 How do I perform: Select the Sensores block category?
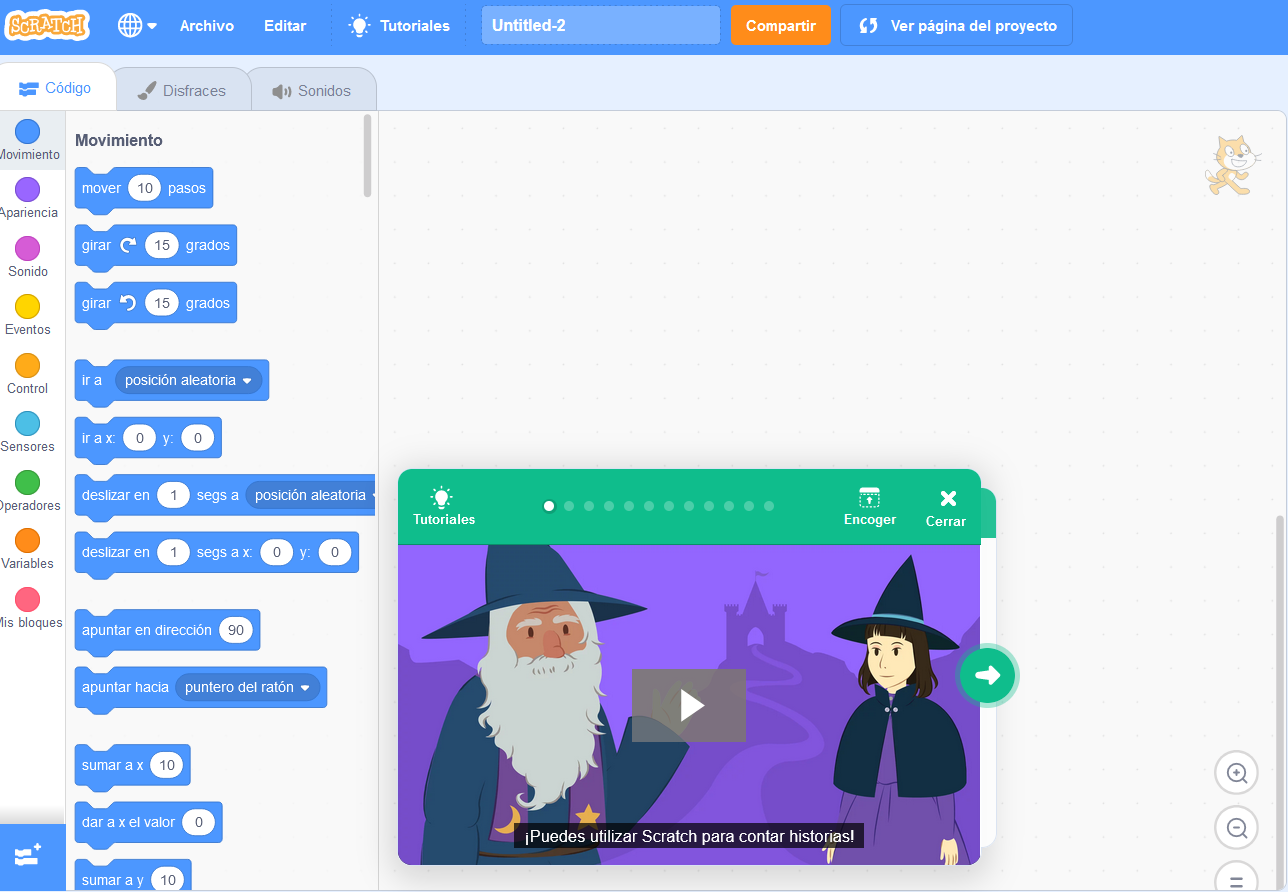click(30, 430)
